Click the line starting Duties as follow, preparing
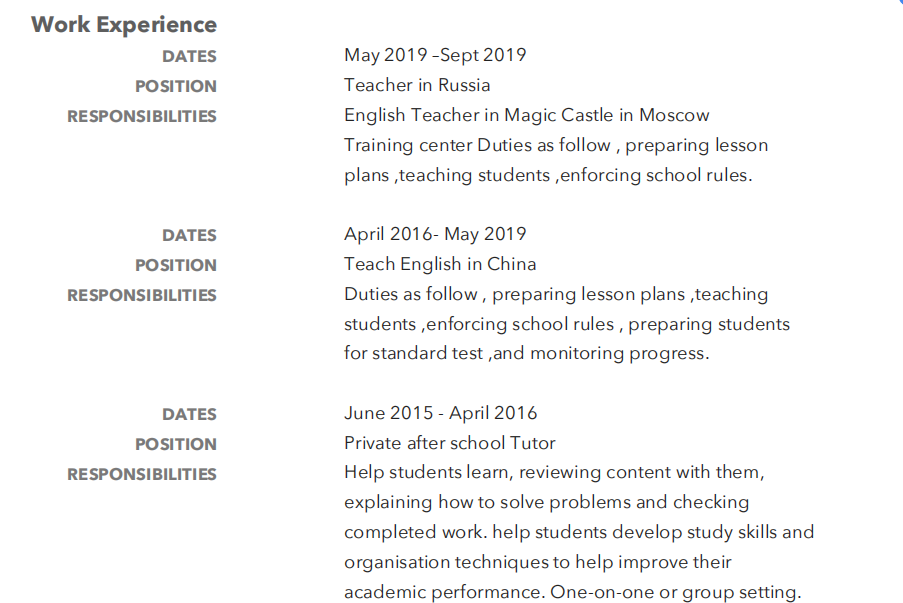The image size is (903, 603). coord(555,294)
